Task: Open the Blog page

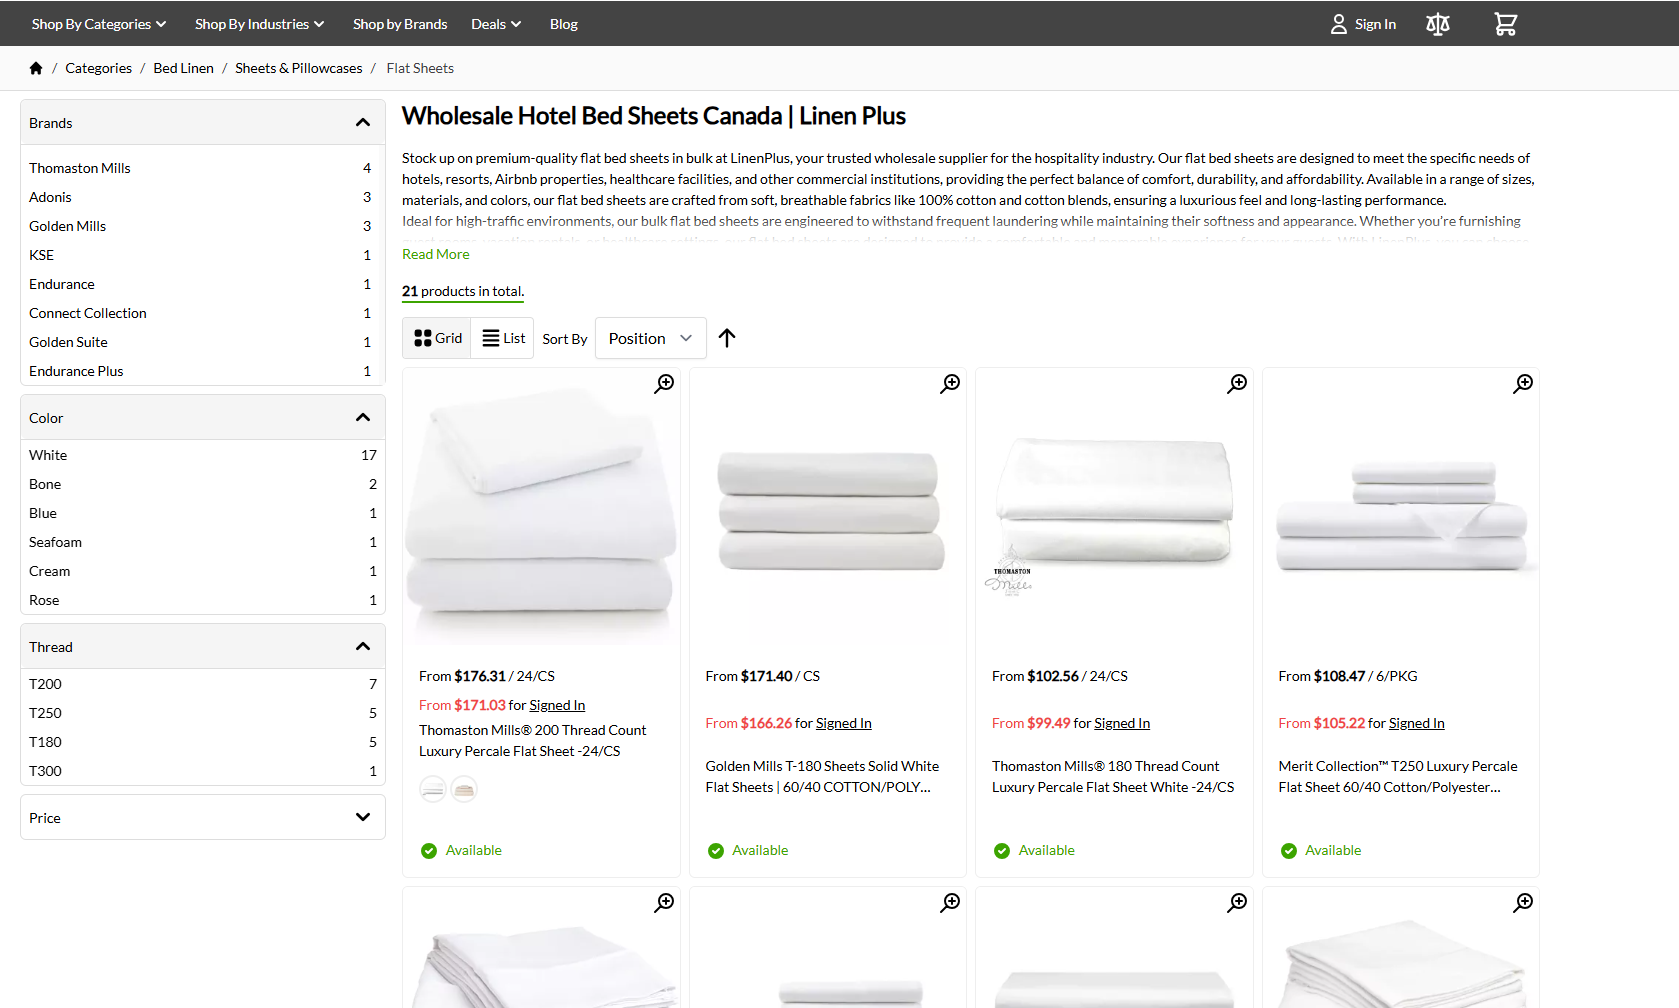Action: tap(564, 24)
